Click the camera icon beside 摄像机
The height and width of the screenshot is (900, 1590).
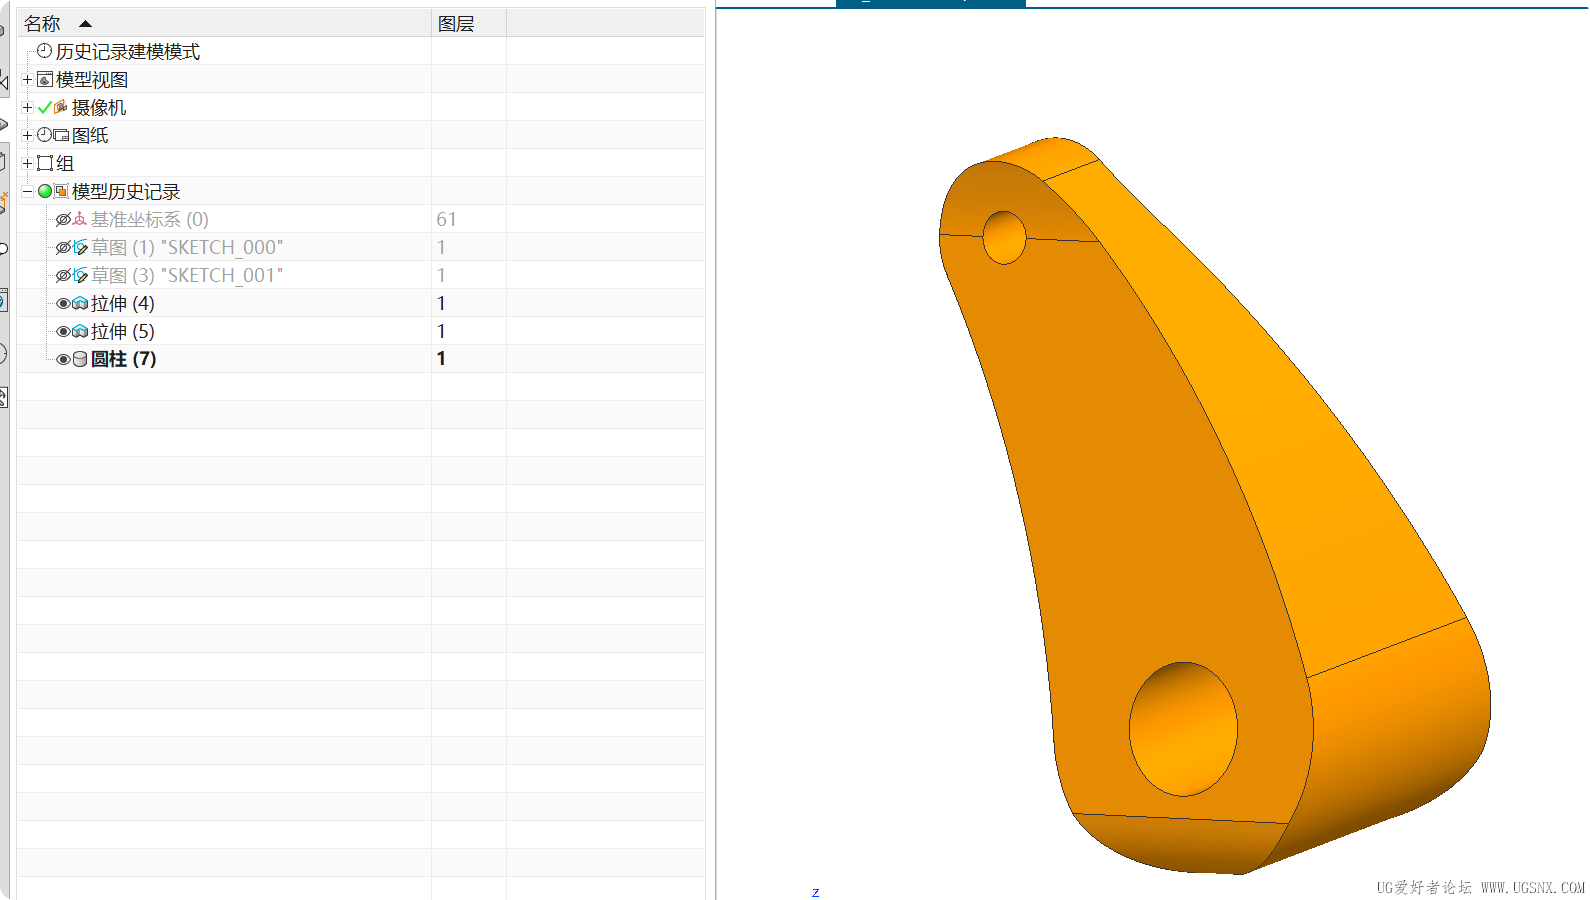(x=61, y=107)
